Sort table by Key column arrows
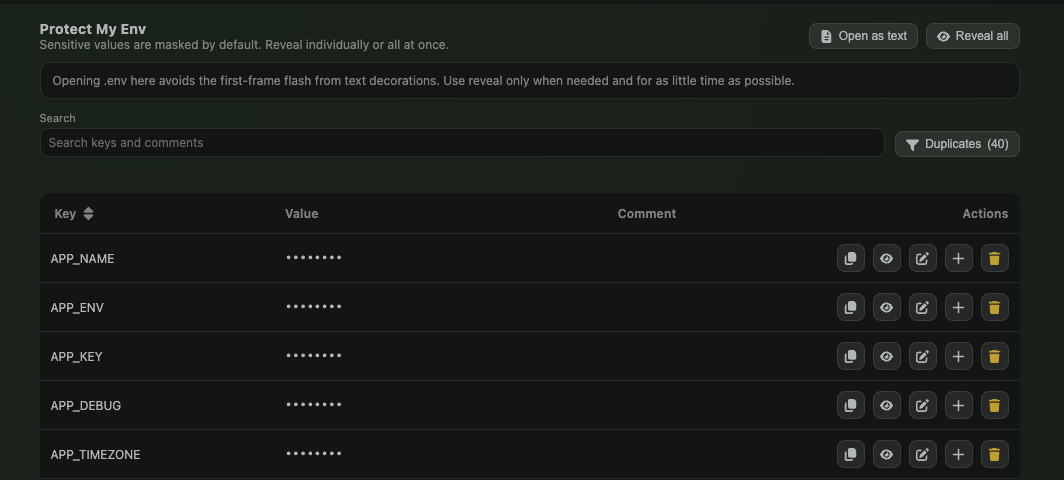1064x480 pixels. 88,213
